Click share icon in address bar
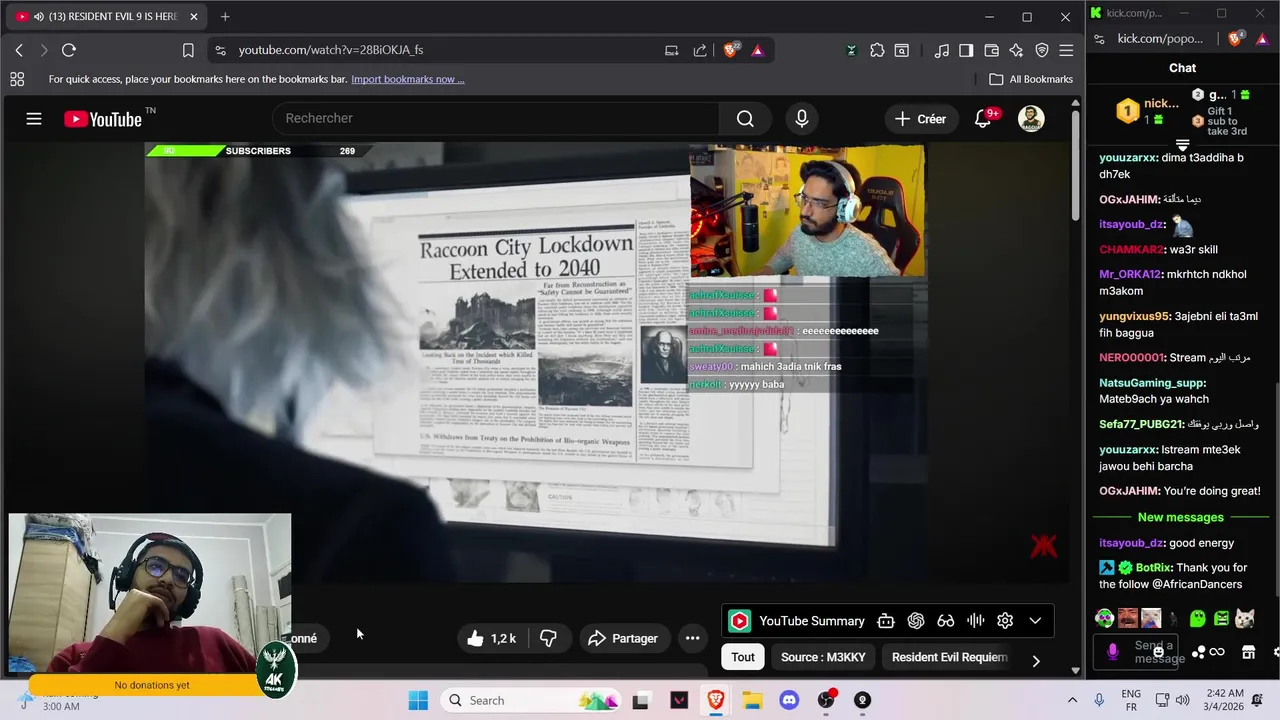 (700, 50)
